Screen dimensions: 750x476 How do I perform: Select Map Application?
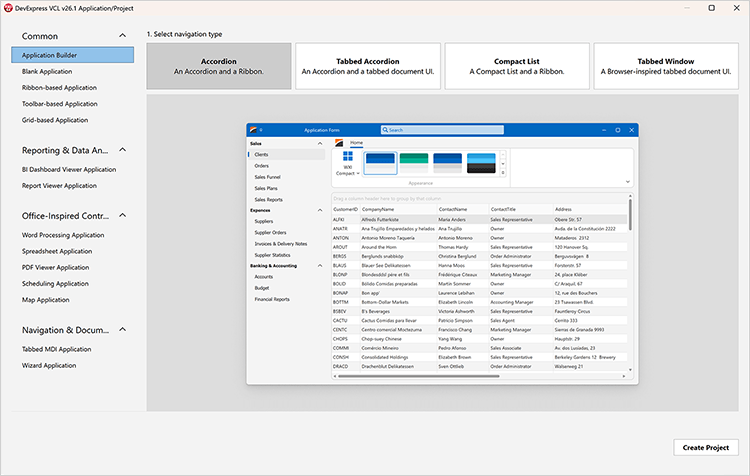45,300
